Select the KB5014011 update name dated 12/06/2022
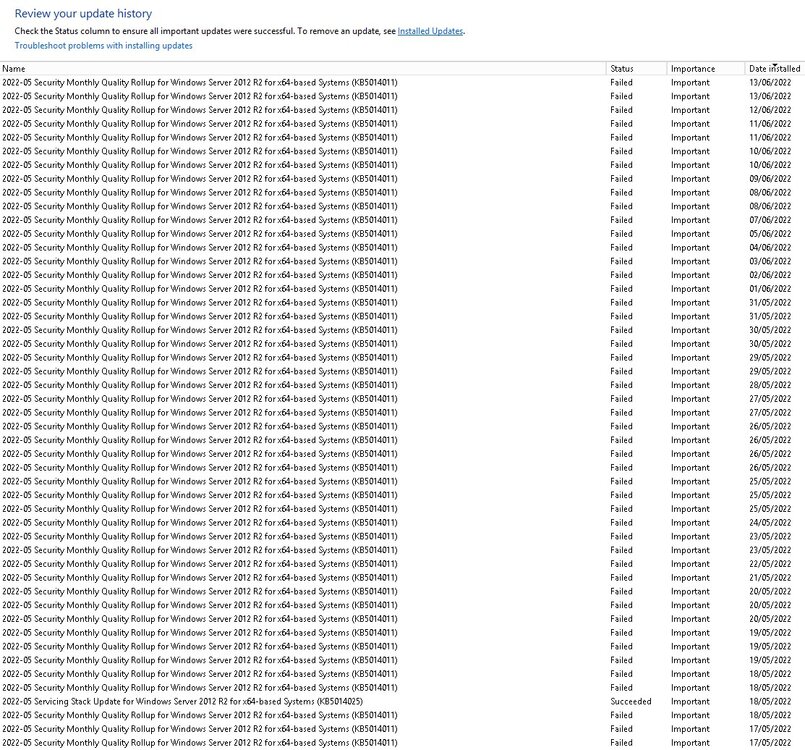The height and width of the screenshot is (750, 805). 200,110
